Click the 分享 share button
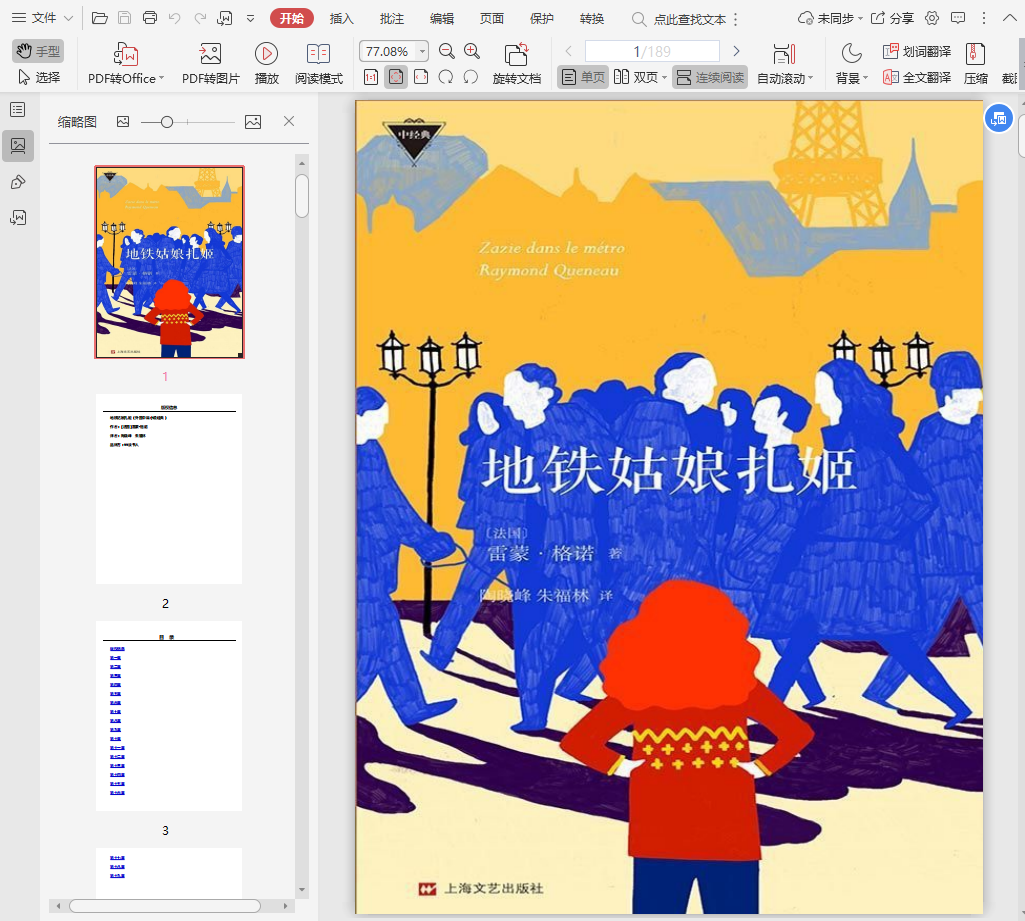The width and height of the screenshot is (1025, 921). click(x=892, y=18)
